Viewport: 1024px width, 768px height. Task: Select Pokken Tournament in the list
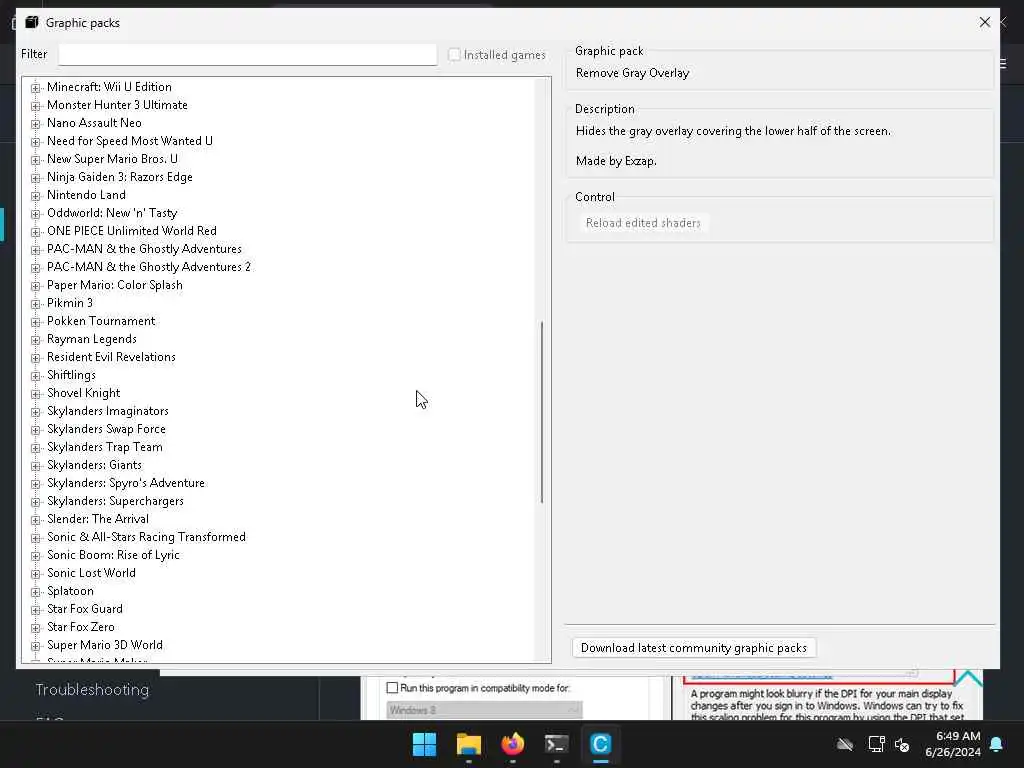pyautogui.click(x=101, y=321)
